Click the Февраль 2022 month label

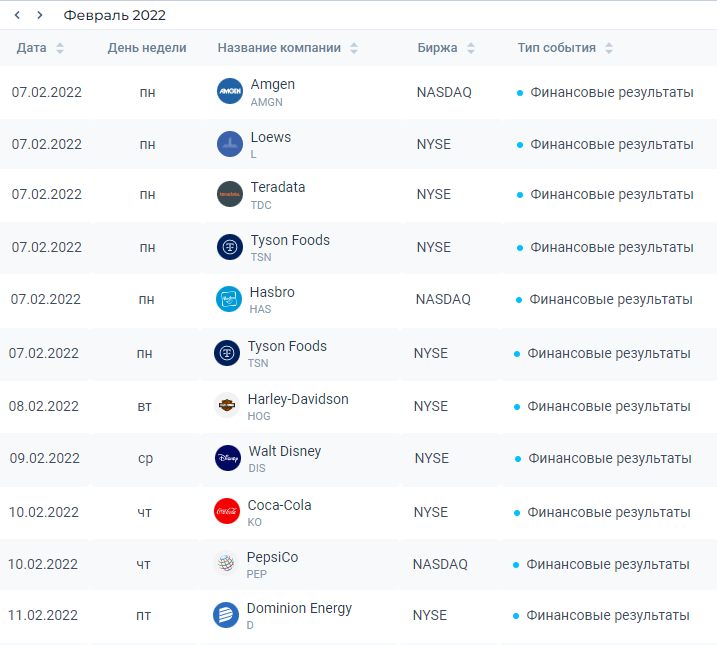point(114,16)
